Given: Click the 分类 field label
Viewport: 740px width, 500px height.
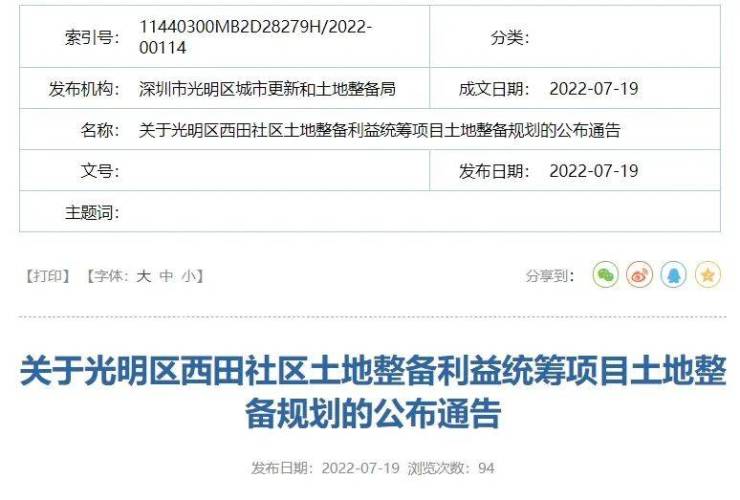Looking at the screenshot, I should click(x=510, y=37).
